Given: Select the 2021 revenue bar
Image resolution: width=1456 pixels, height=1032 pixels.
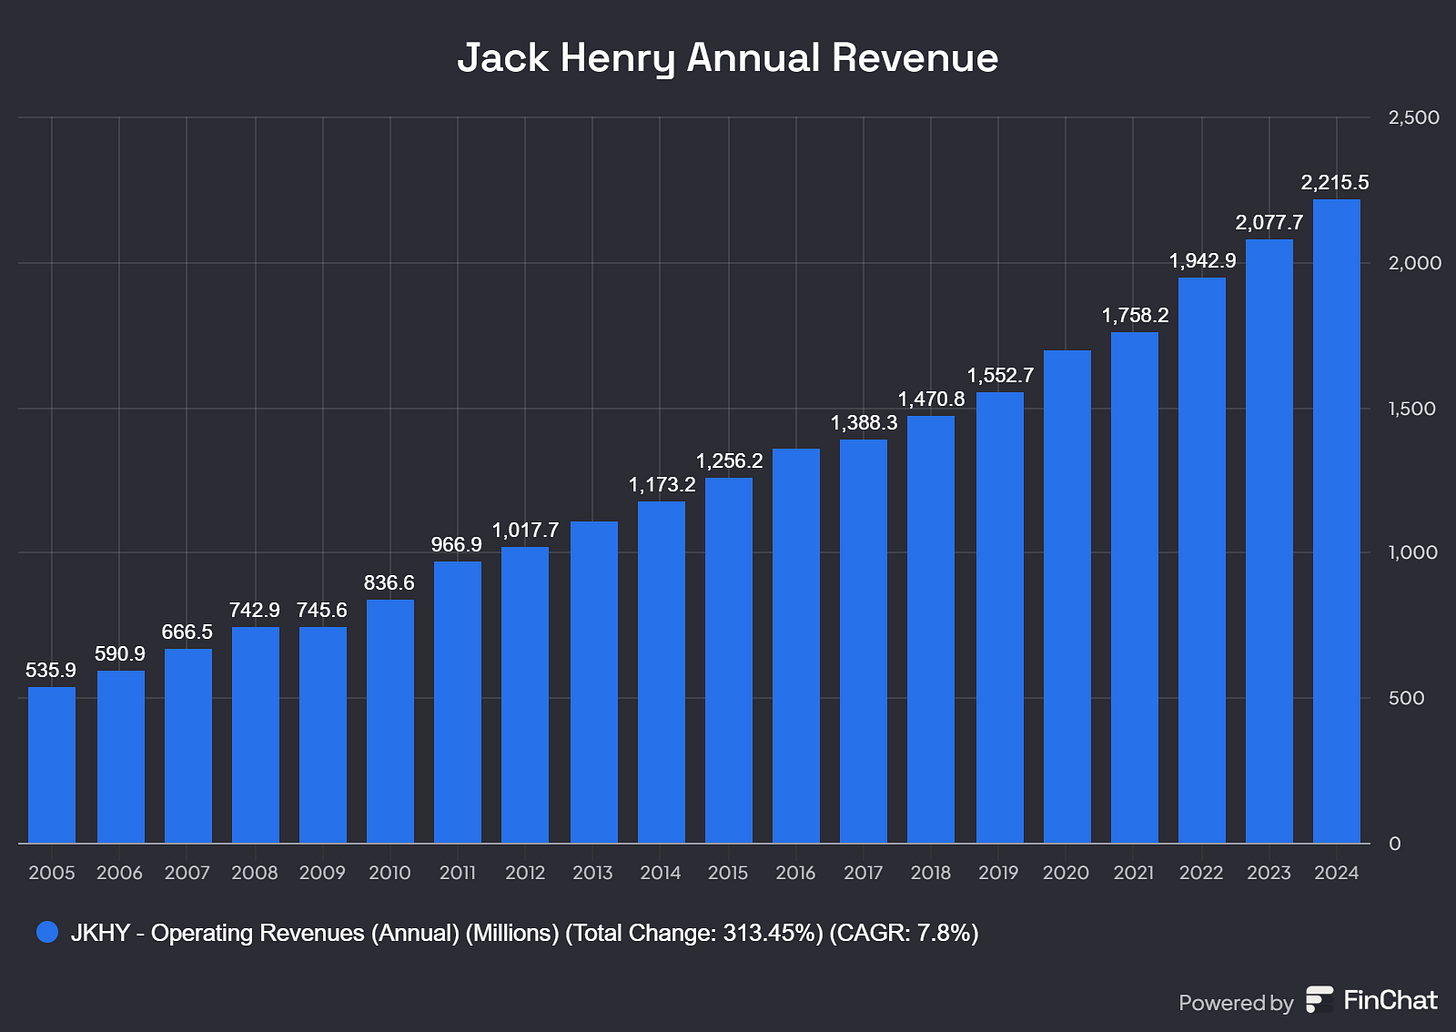Looking at the screenshot, I should click(1134, 587).
